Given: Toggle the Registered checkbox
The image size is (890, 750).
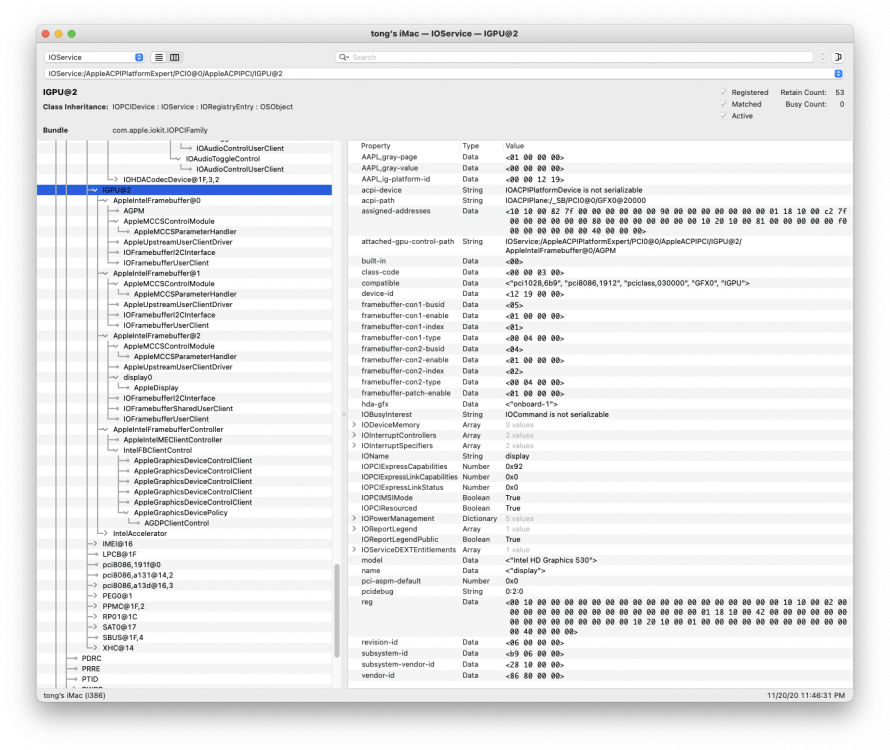Looking at the screenshot, I should pyautogui.click(x=724, y=93).
